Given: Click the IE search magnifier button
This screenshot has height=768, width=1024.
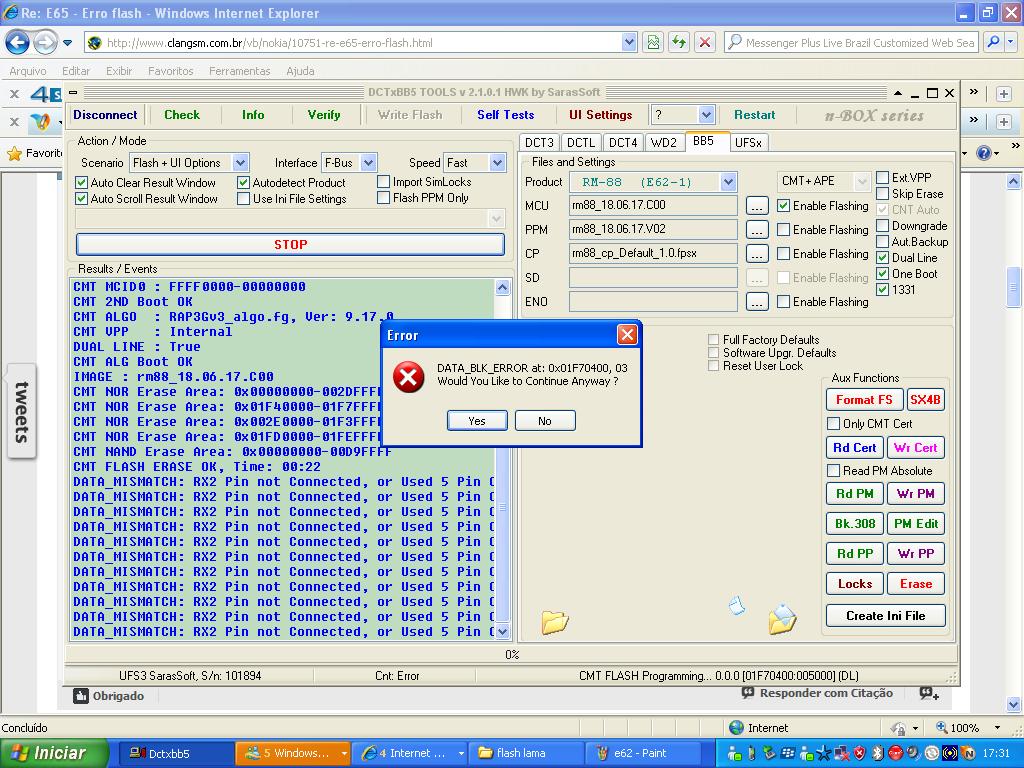Looking at the screenshot, I should [993, 42].
